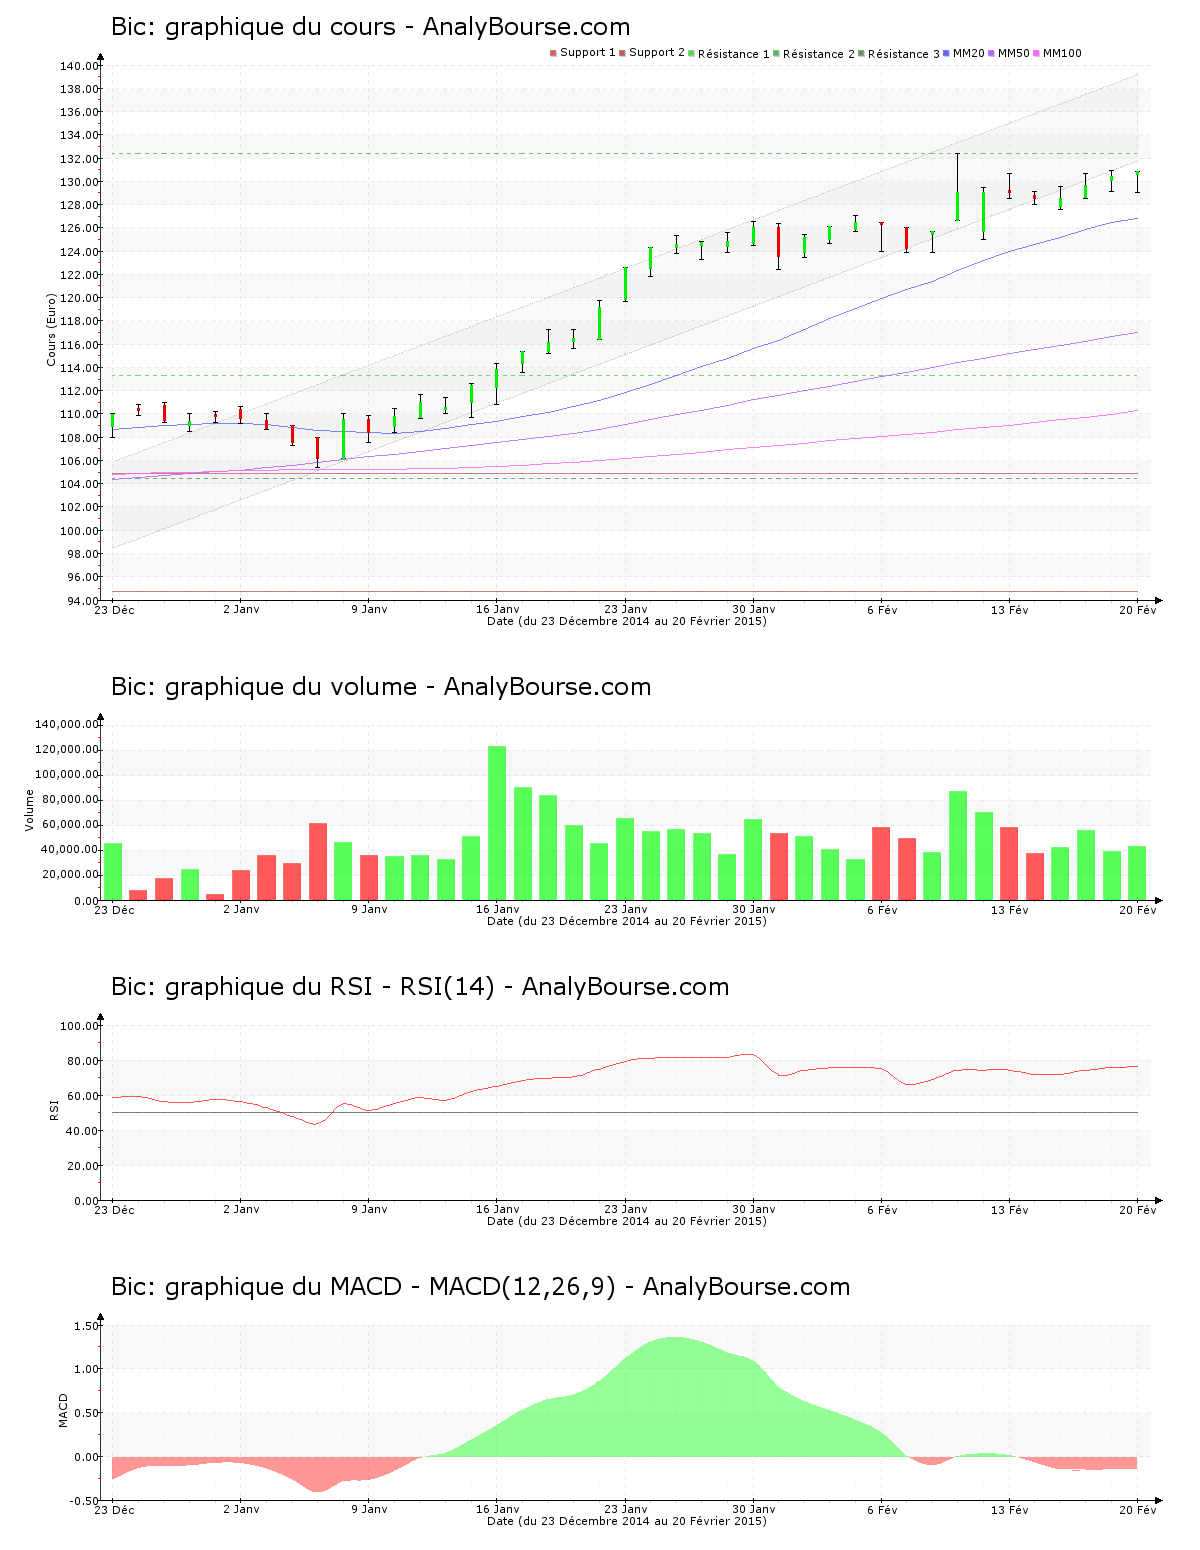1200x1550 pixels.
Task: Select the 'Support 2' legend label
Action: click(657, 53)
